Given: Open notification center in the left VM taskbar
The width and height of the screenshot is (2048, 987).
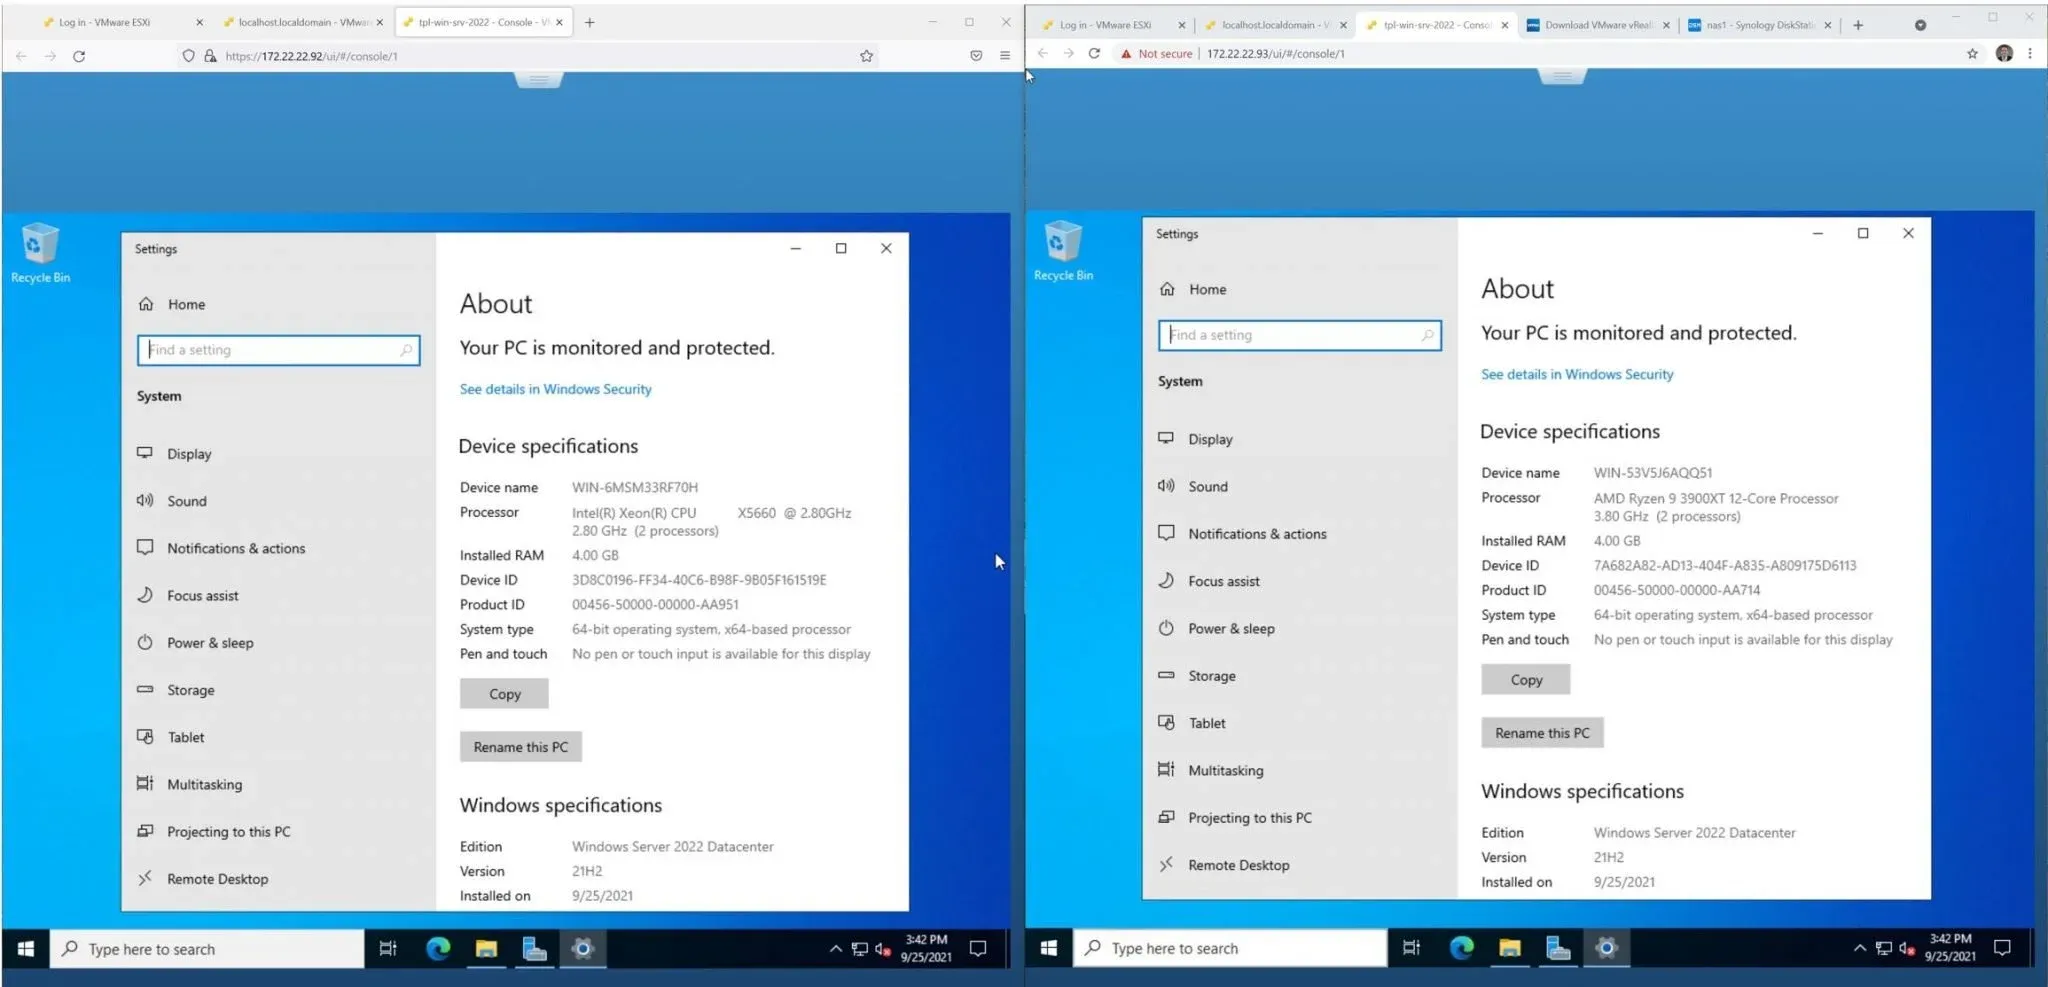Looking at the screenshot, I should [x=978, y=948].
